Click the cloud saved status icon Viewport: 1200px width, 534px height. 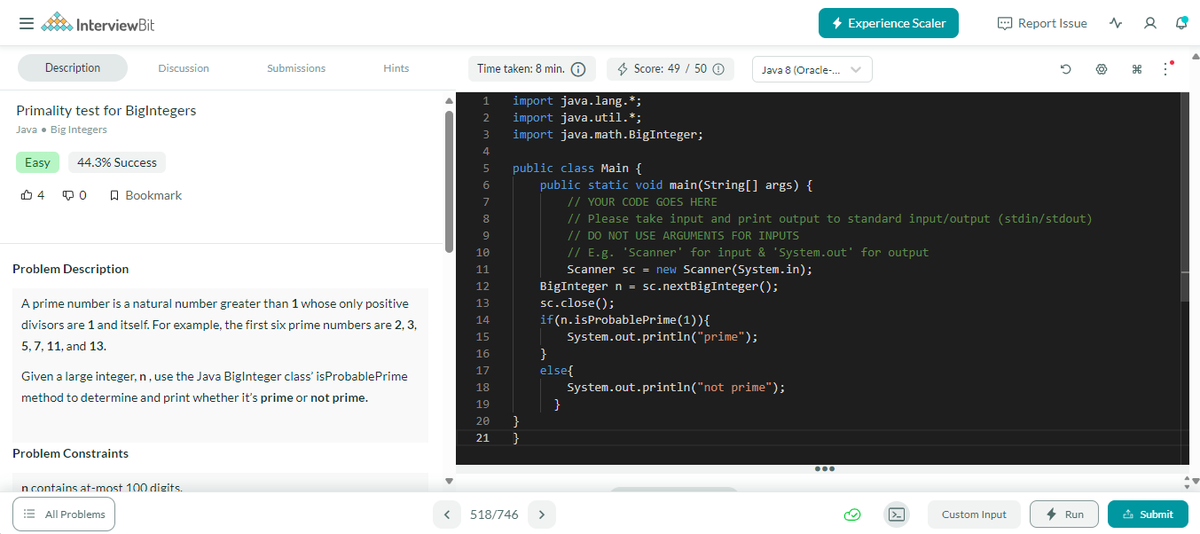click(x=852, y=515)
